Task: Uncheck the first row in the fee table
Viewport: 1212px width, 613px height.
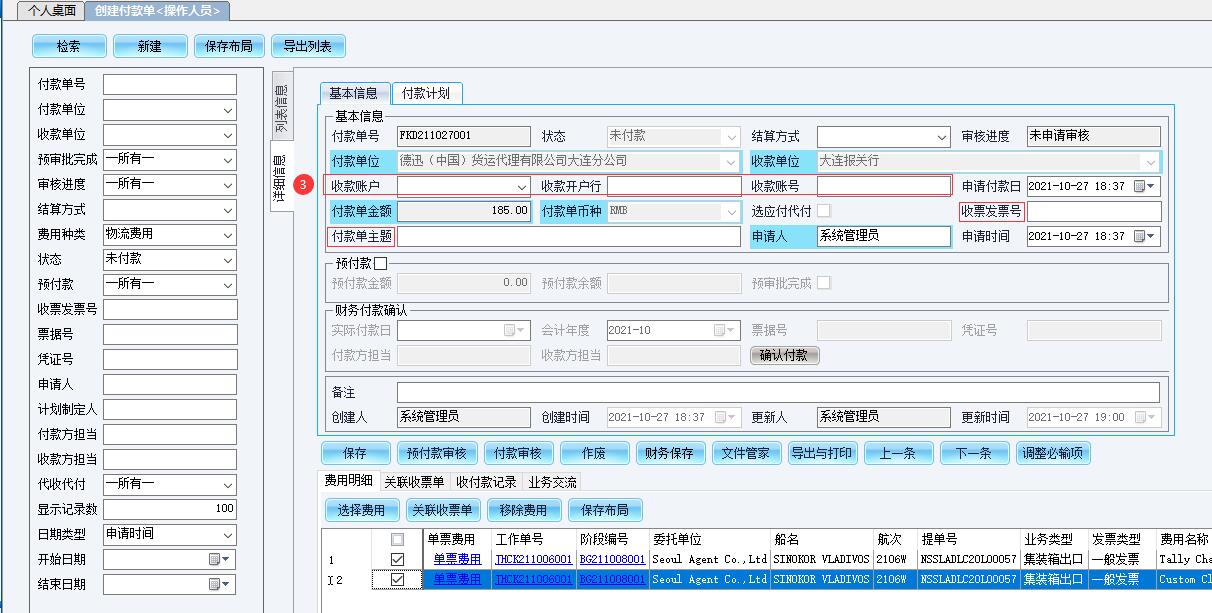Action: click(x=398, y=560)
